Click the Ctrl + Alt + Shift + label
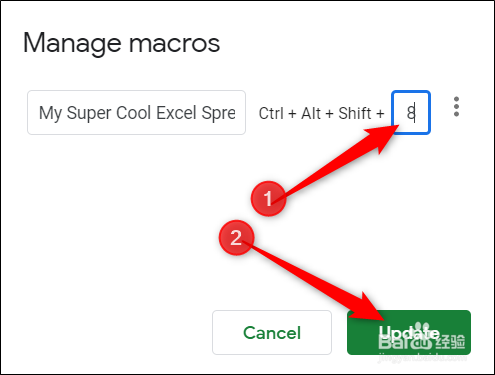 pos(321,113)
